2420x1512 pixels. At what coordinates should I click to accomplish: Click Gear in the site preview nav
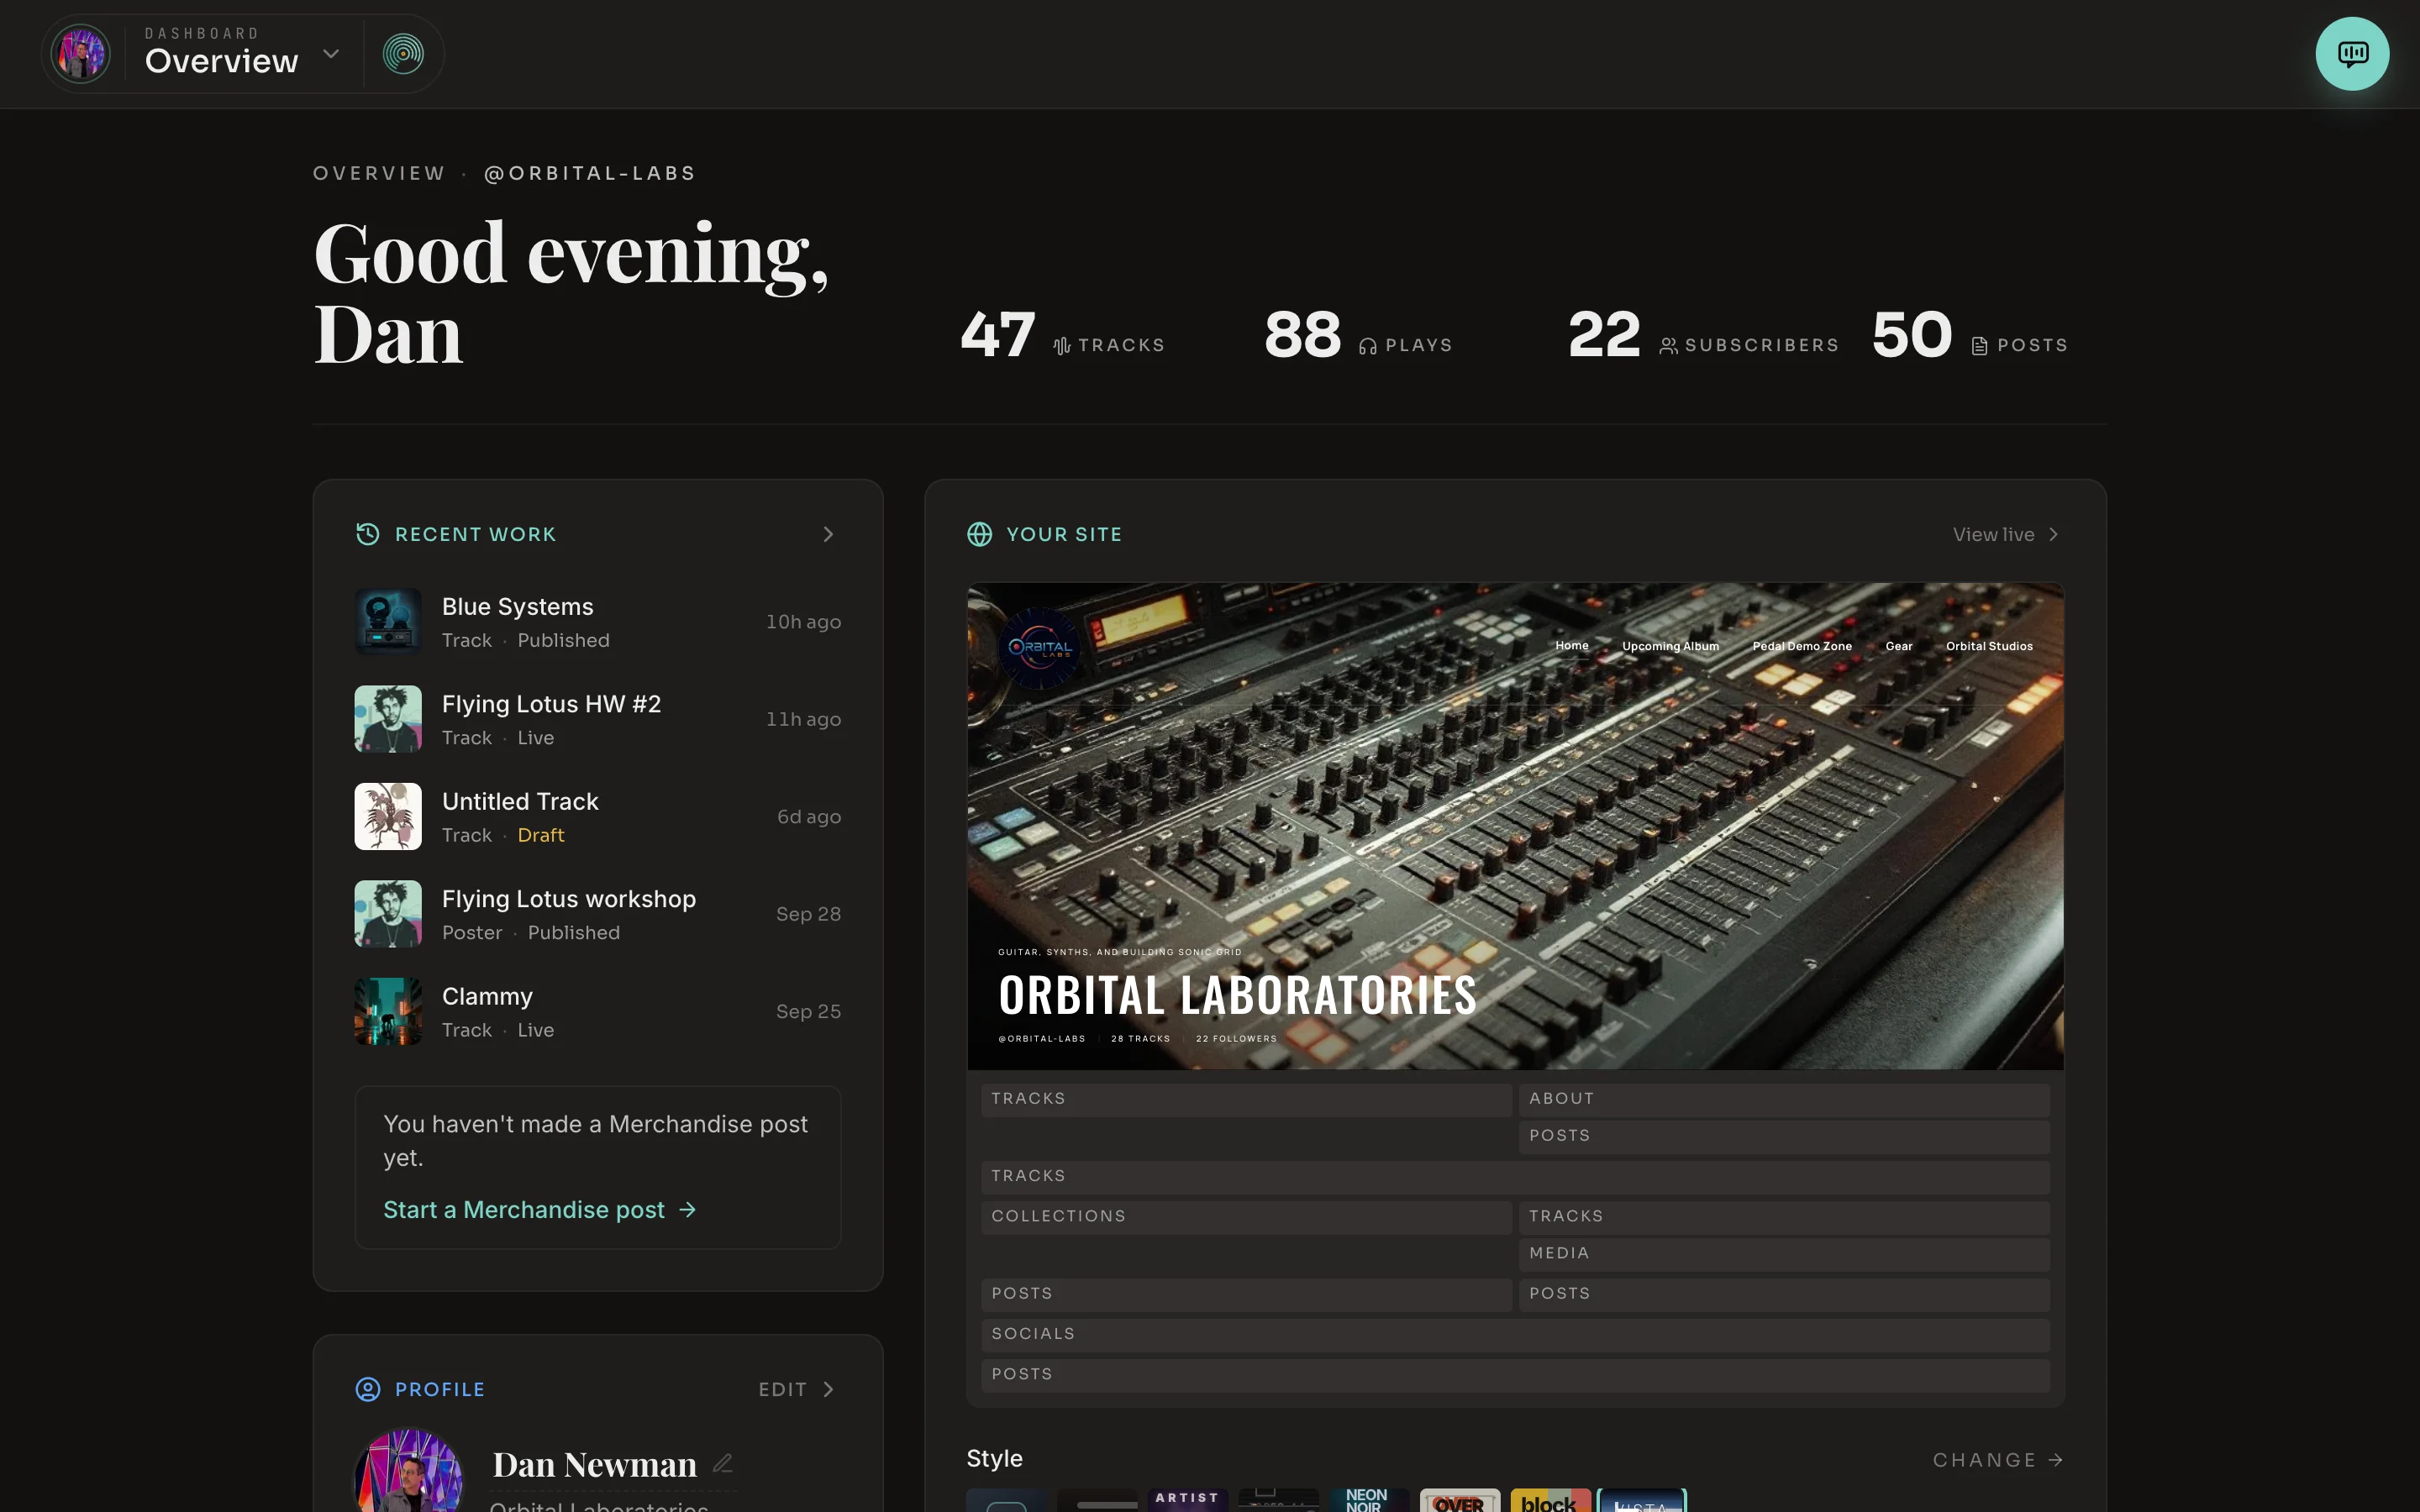[1899, 646]
